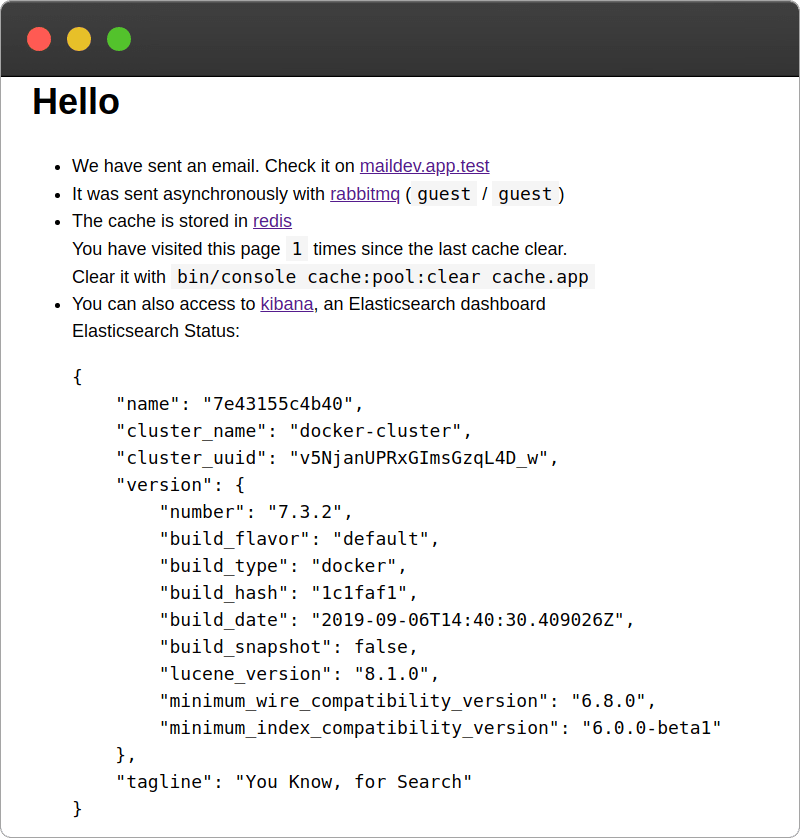
Task: Click the minimum_index_compatibility_version value 6.0.0-beta1
Action: click(x=651, y=728)
